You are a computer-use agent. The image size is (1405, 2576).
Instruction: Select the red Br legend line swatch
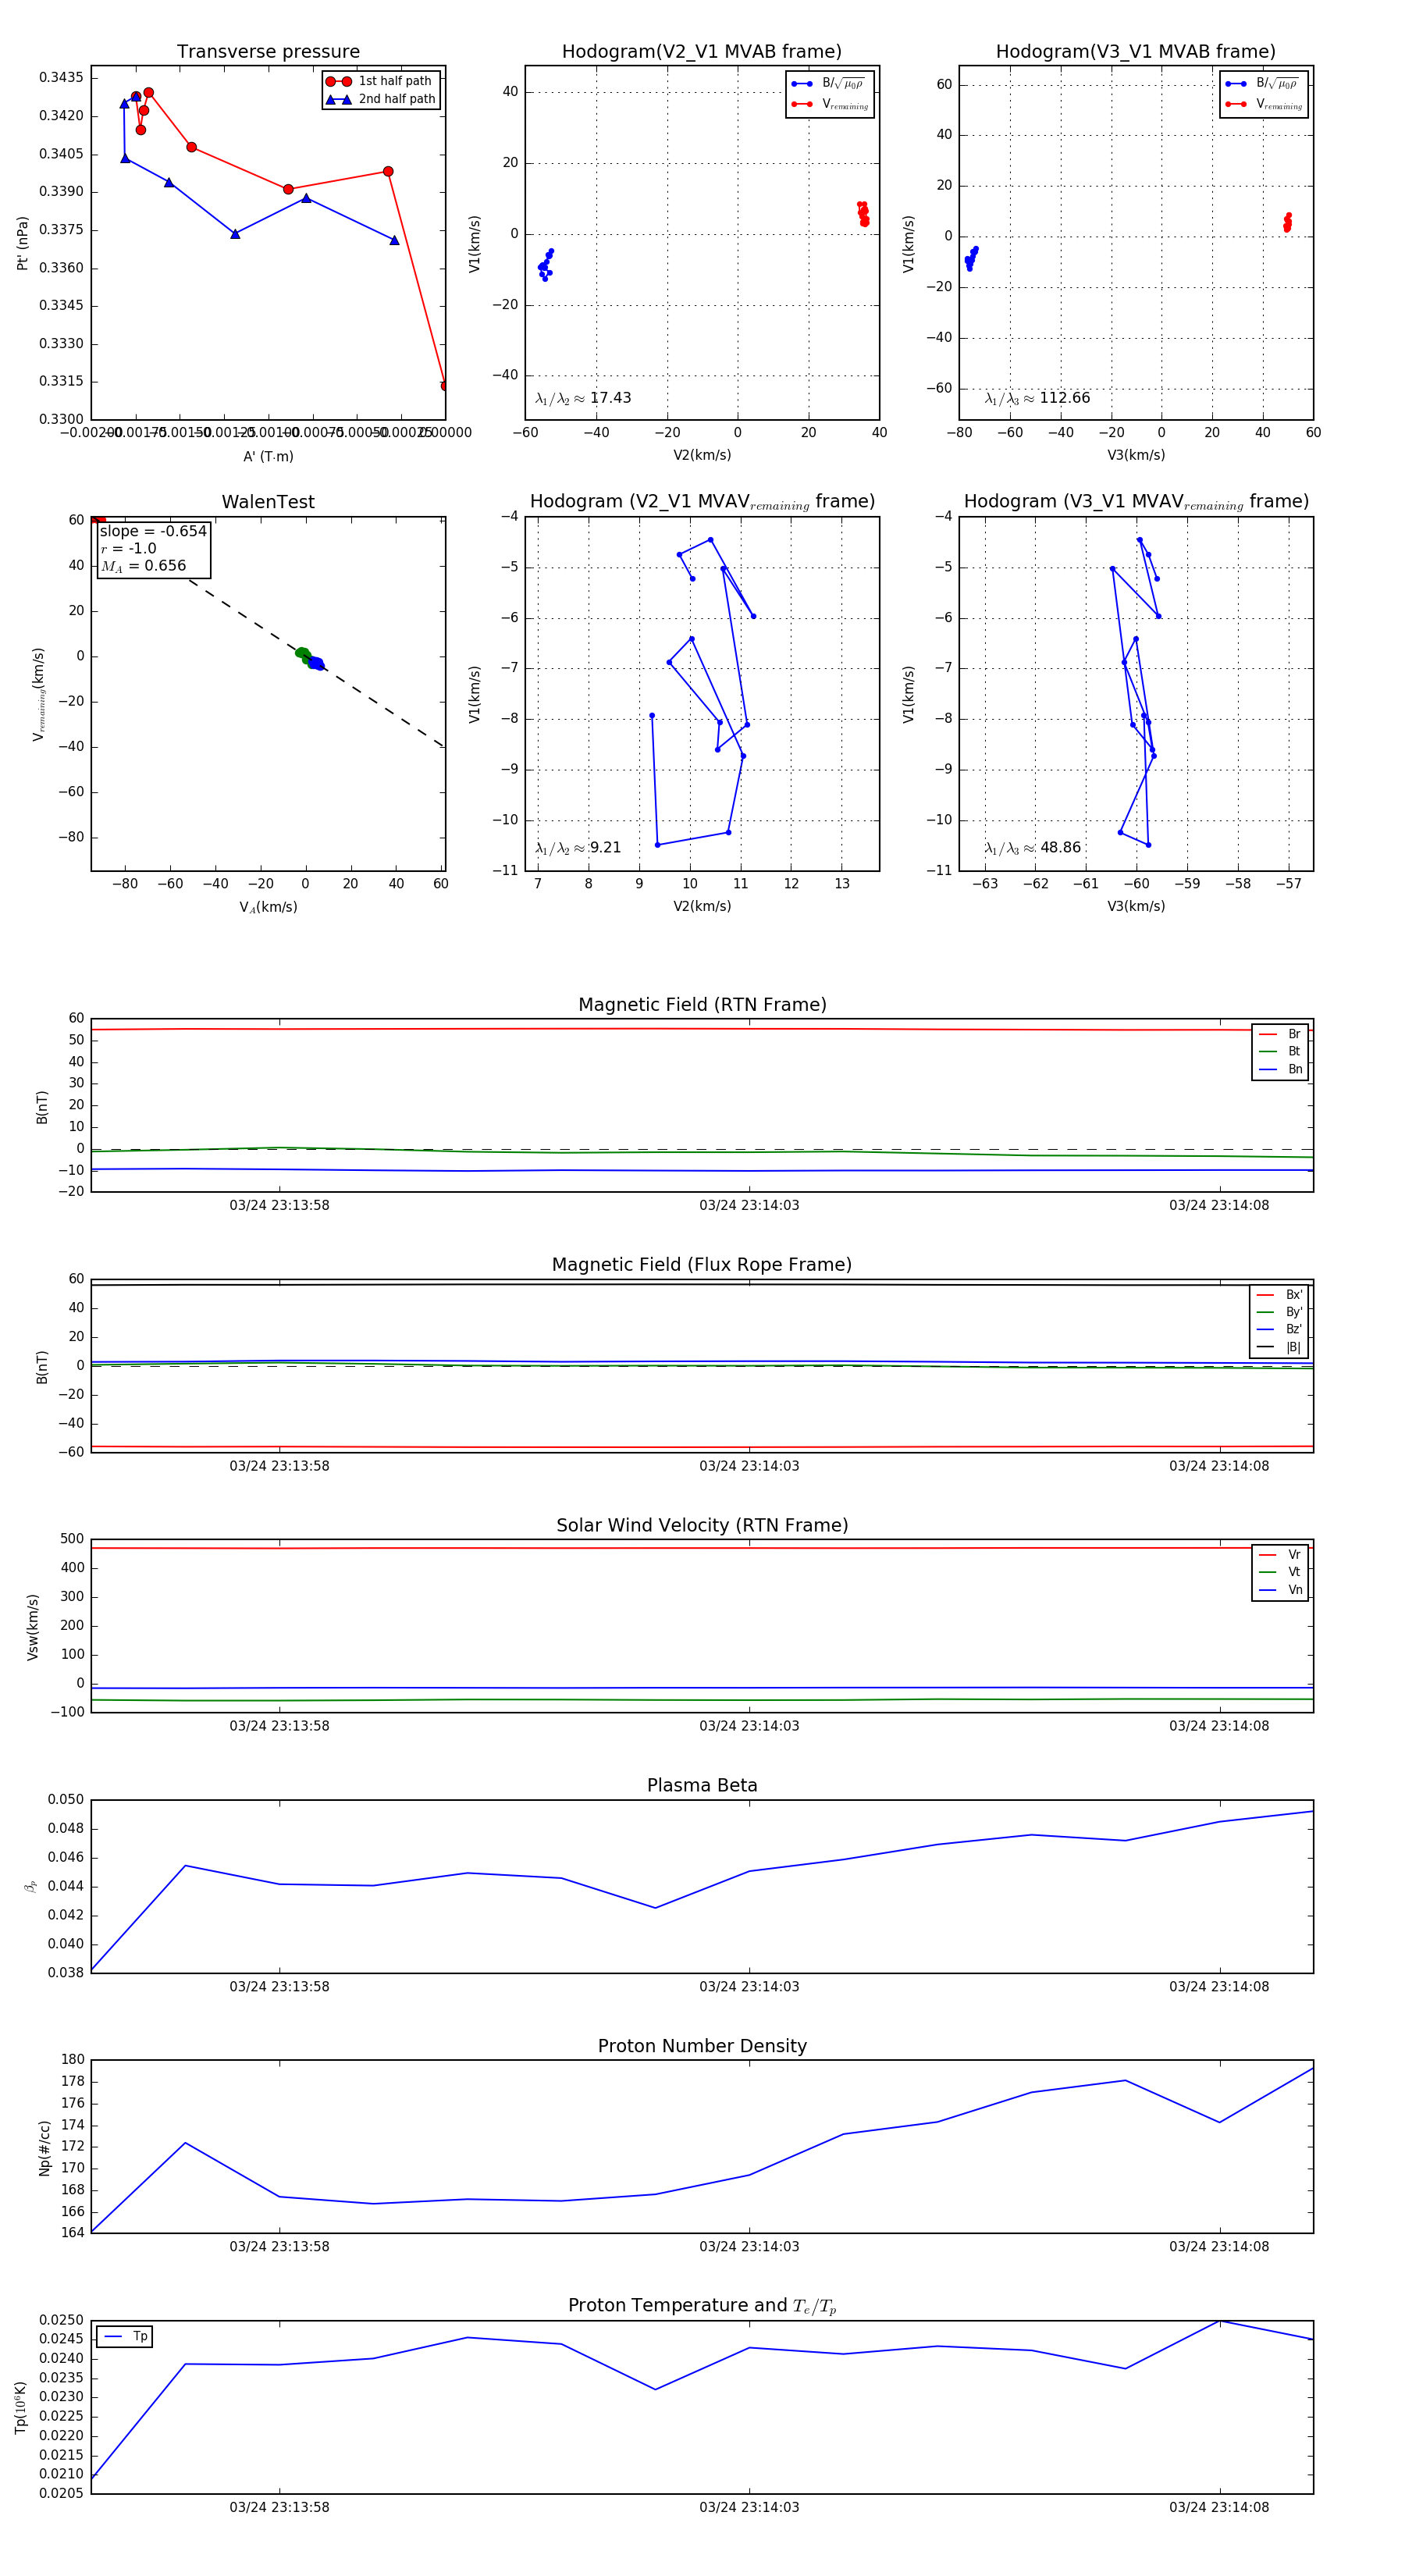1268,1034
